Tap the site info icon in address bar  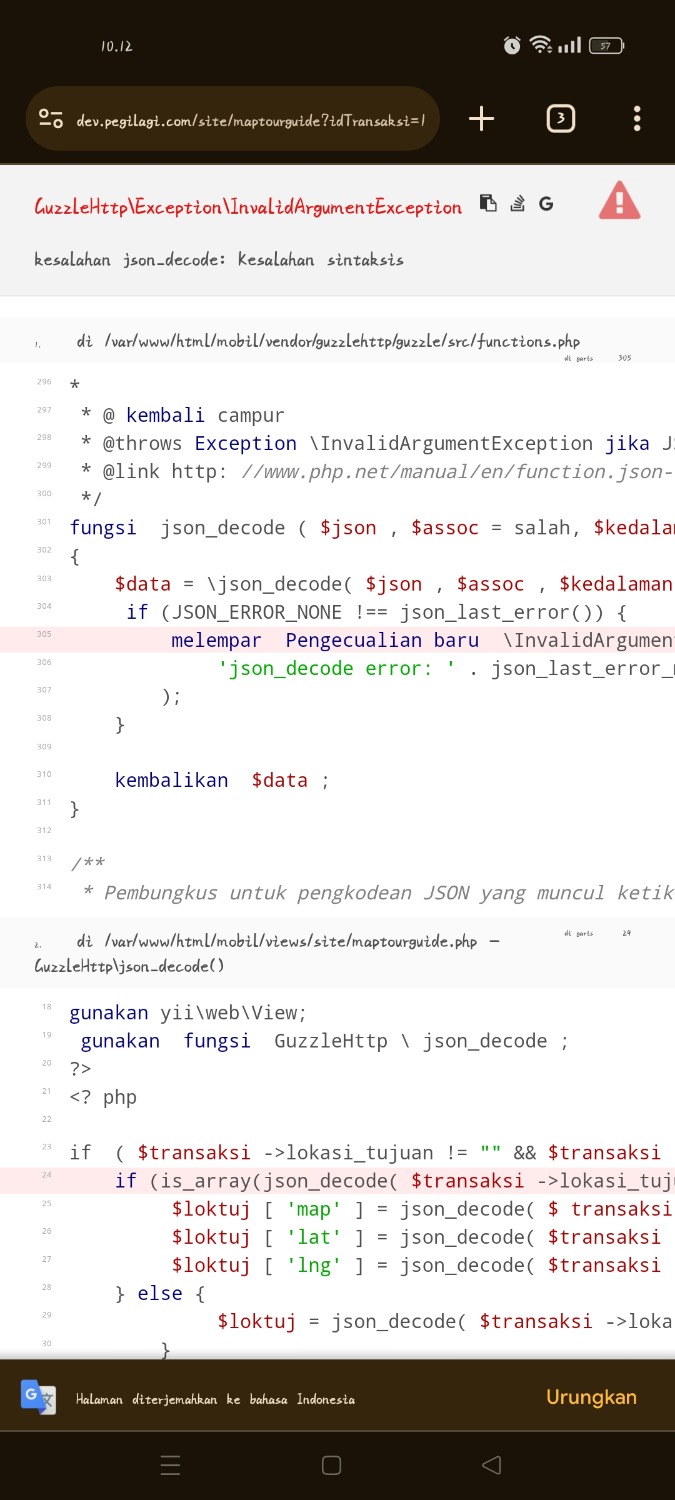tap(51, 120)
